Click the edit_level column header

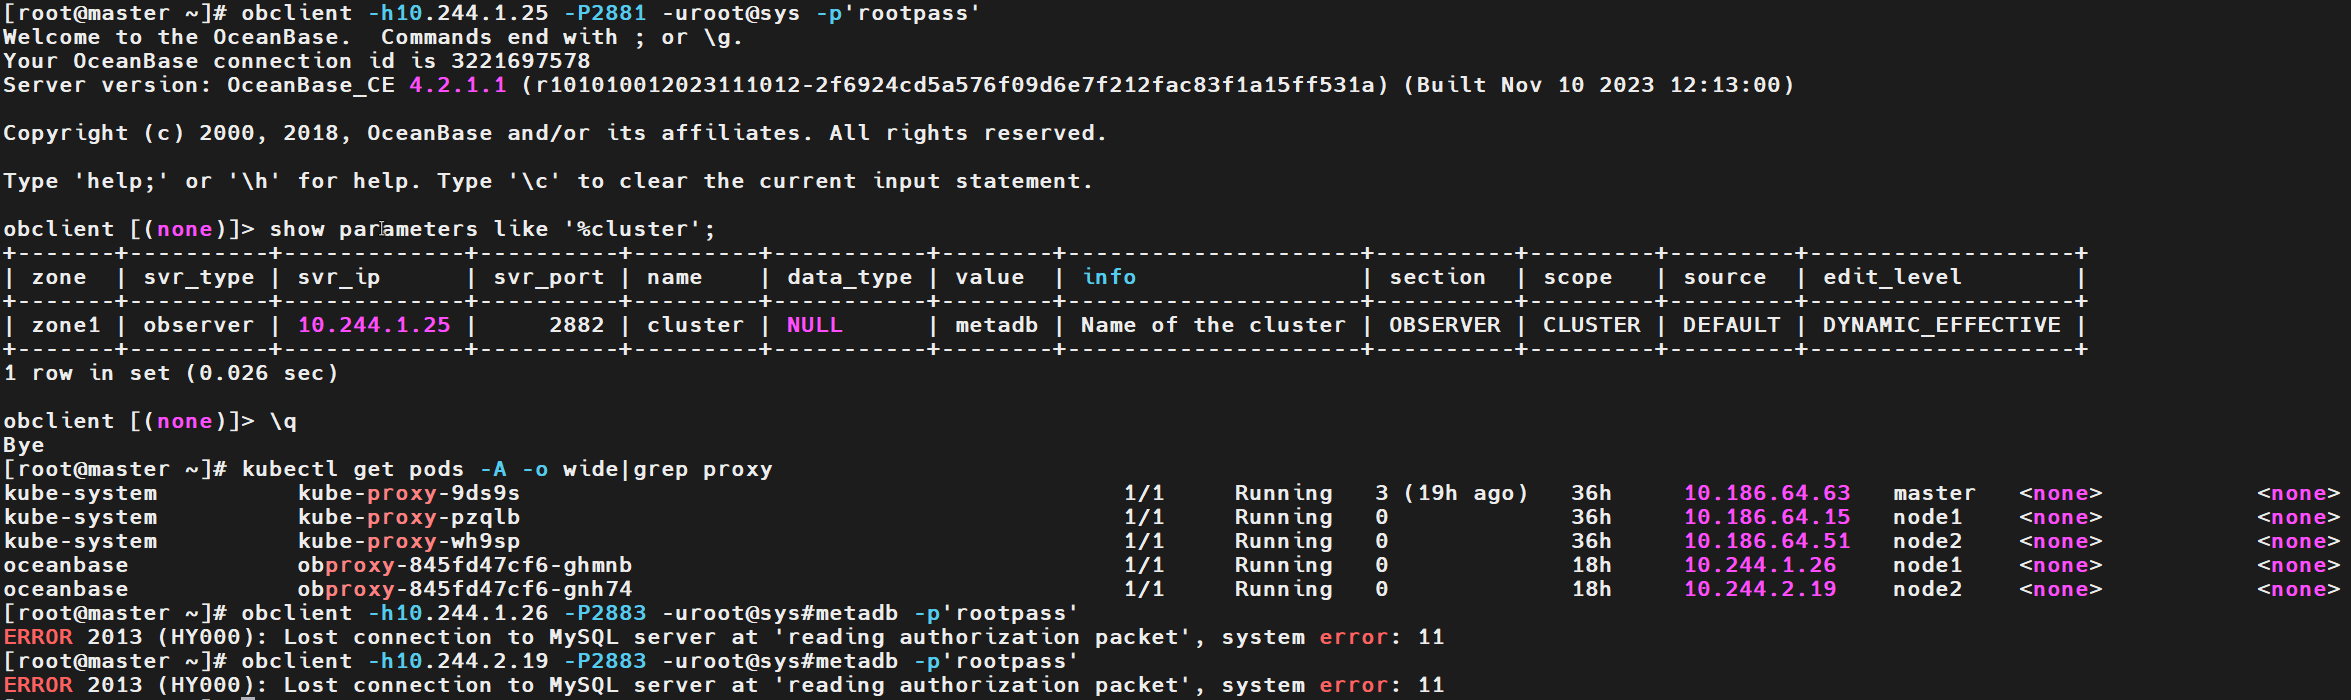coord(1892,277)
